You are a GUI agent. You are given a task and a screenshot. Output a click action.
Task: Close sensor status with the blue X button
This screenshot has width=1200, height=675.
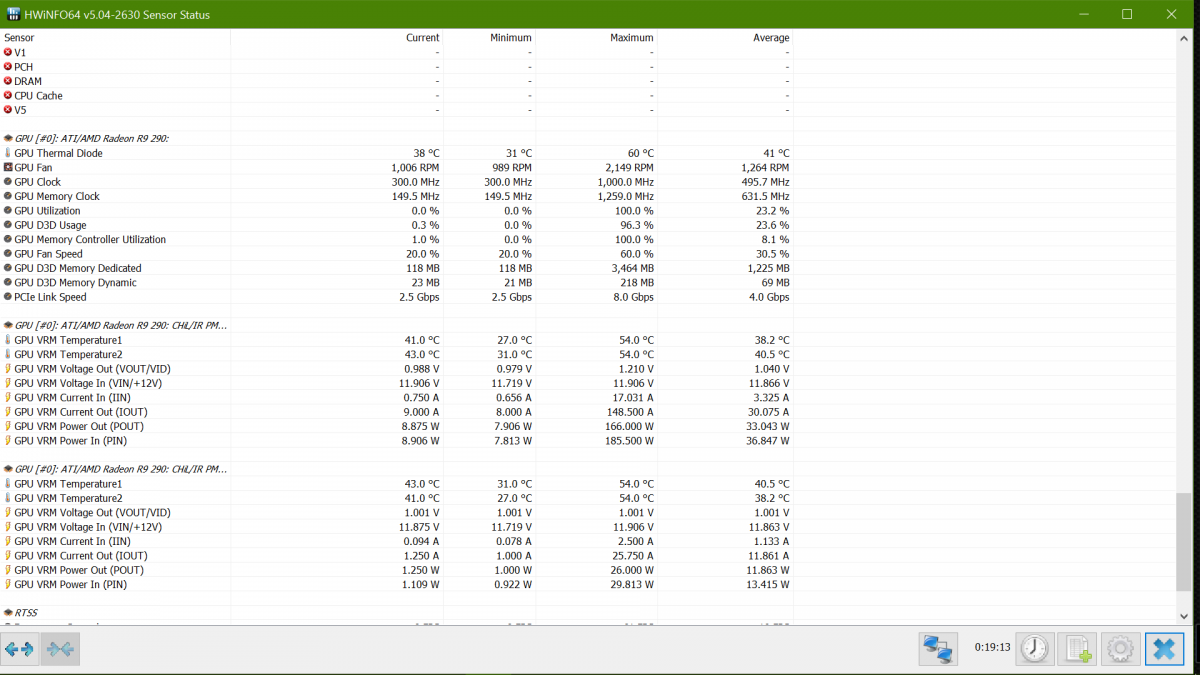(1164, 649)
